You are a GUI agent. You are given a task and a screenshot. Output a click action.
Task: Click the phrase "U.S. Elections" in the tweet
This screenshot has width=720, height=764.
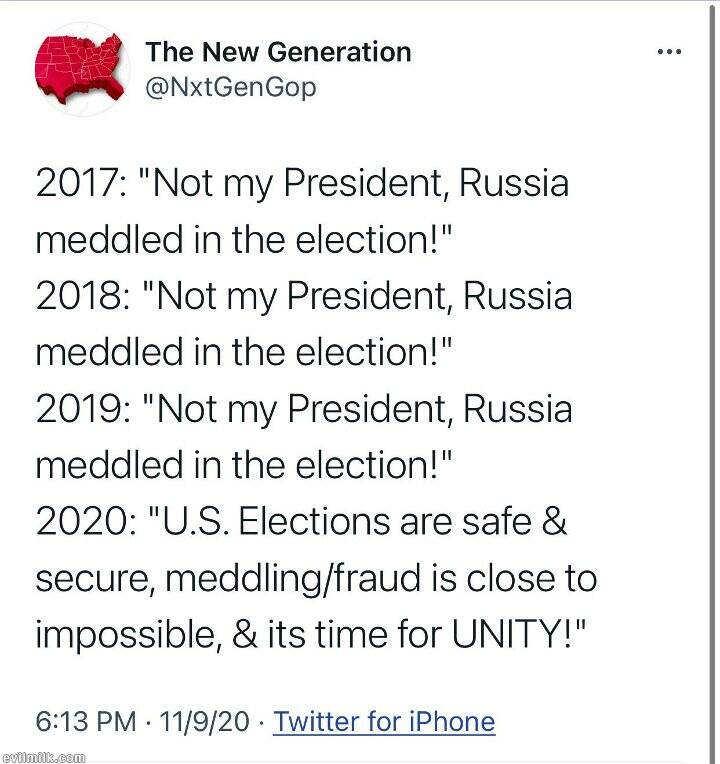tap(265, 521)
